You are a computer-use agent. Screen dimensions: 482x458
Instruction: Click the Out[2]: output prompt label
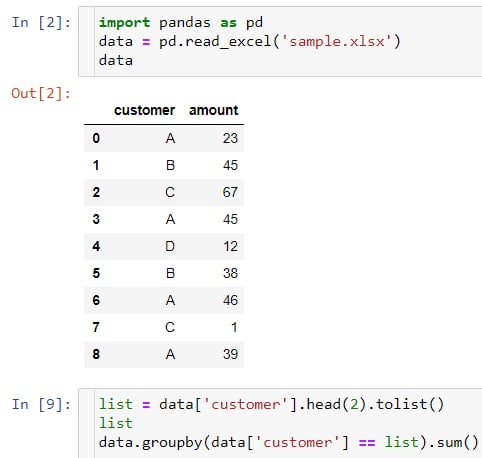(41, 93)
